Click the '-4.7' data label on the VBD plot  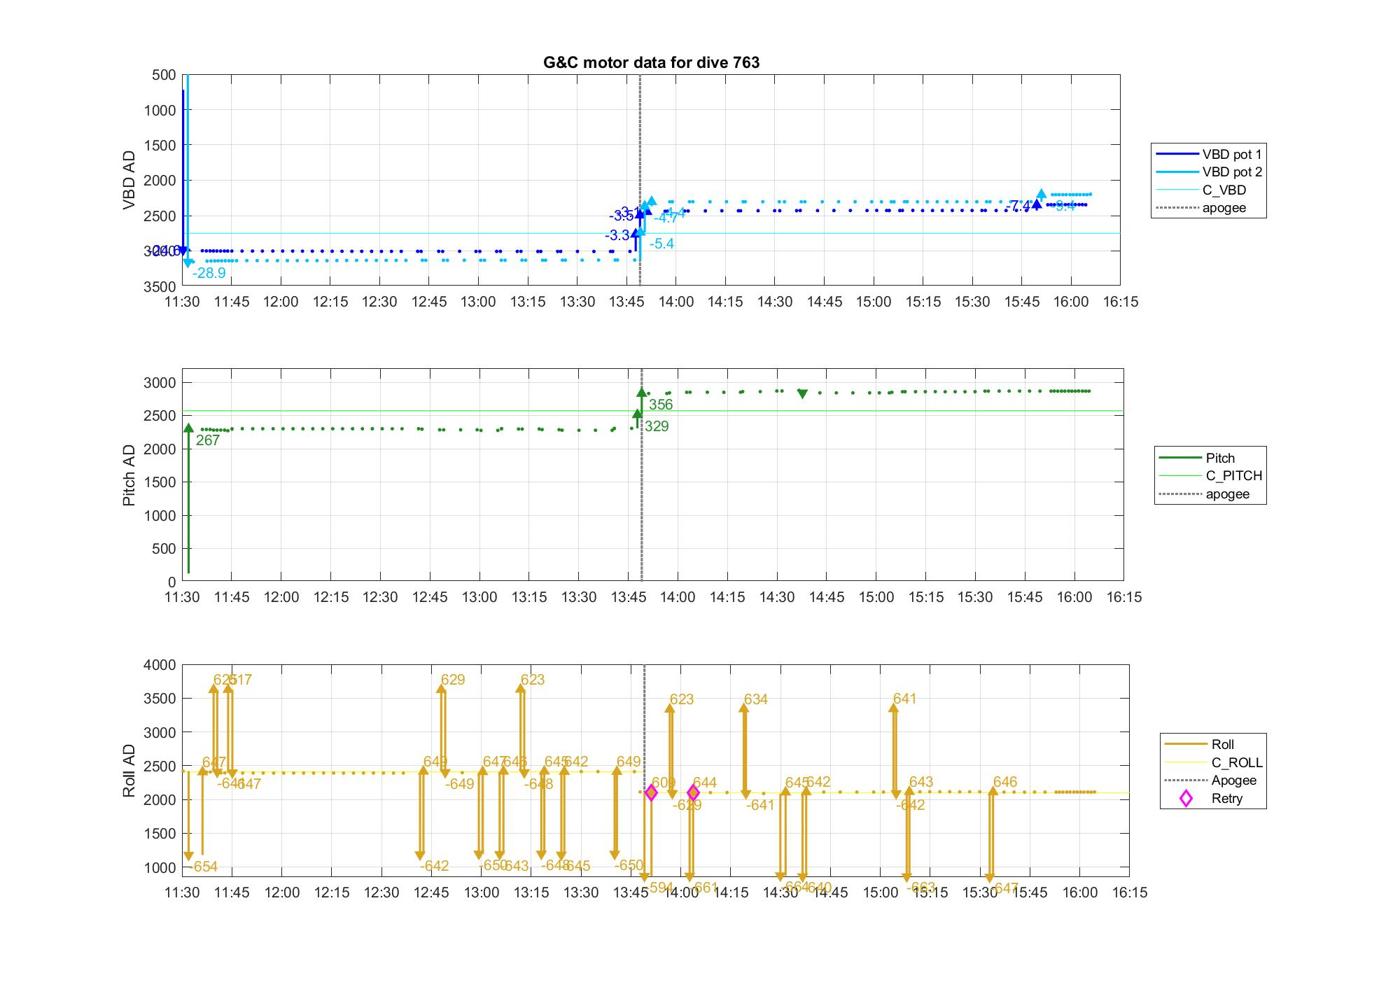tap(666, 217)
